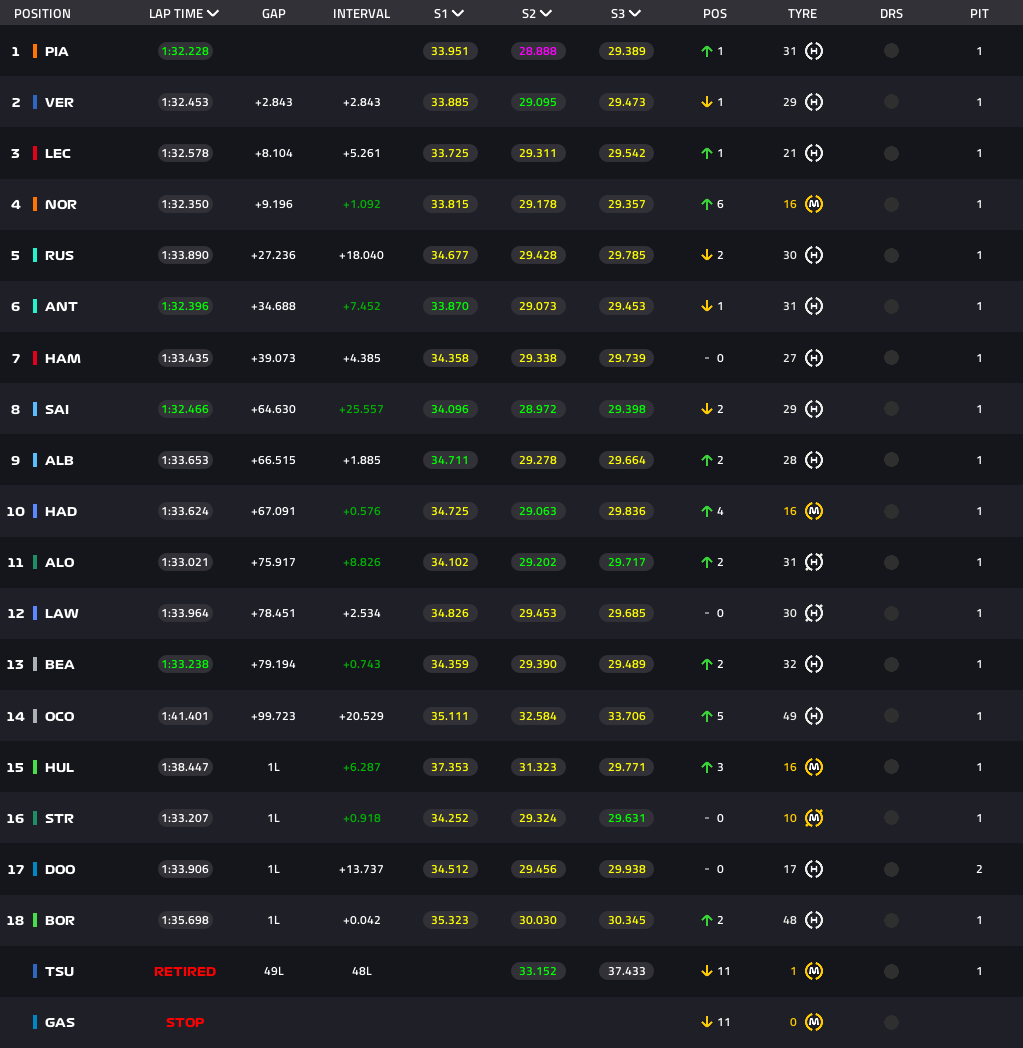Click the PIT column header
Screen dimensions: 1023x1048
point(980,13)
